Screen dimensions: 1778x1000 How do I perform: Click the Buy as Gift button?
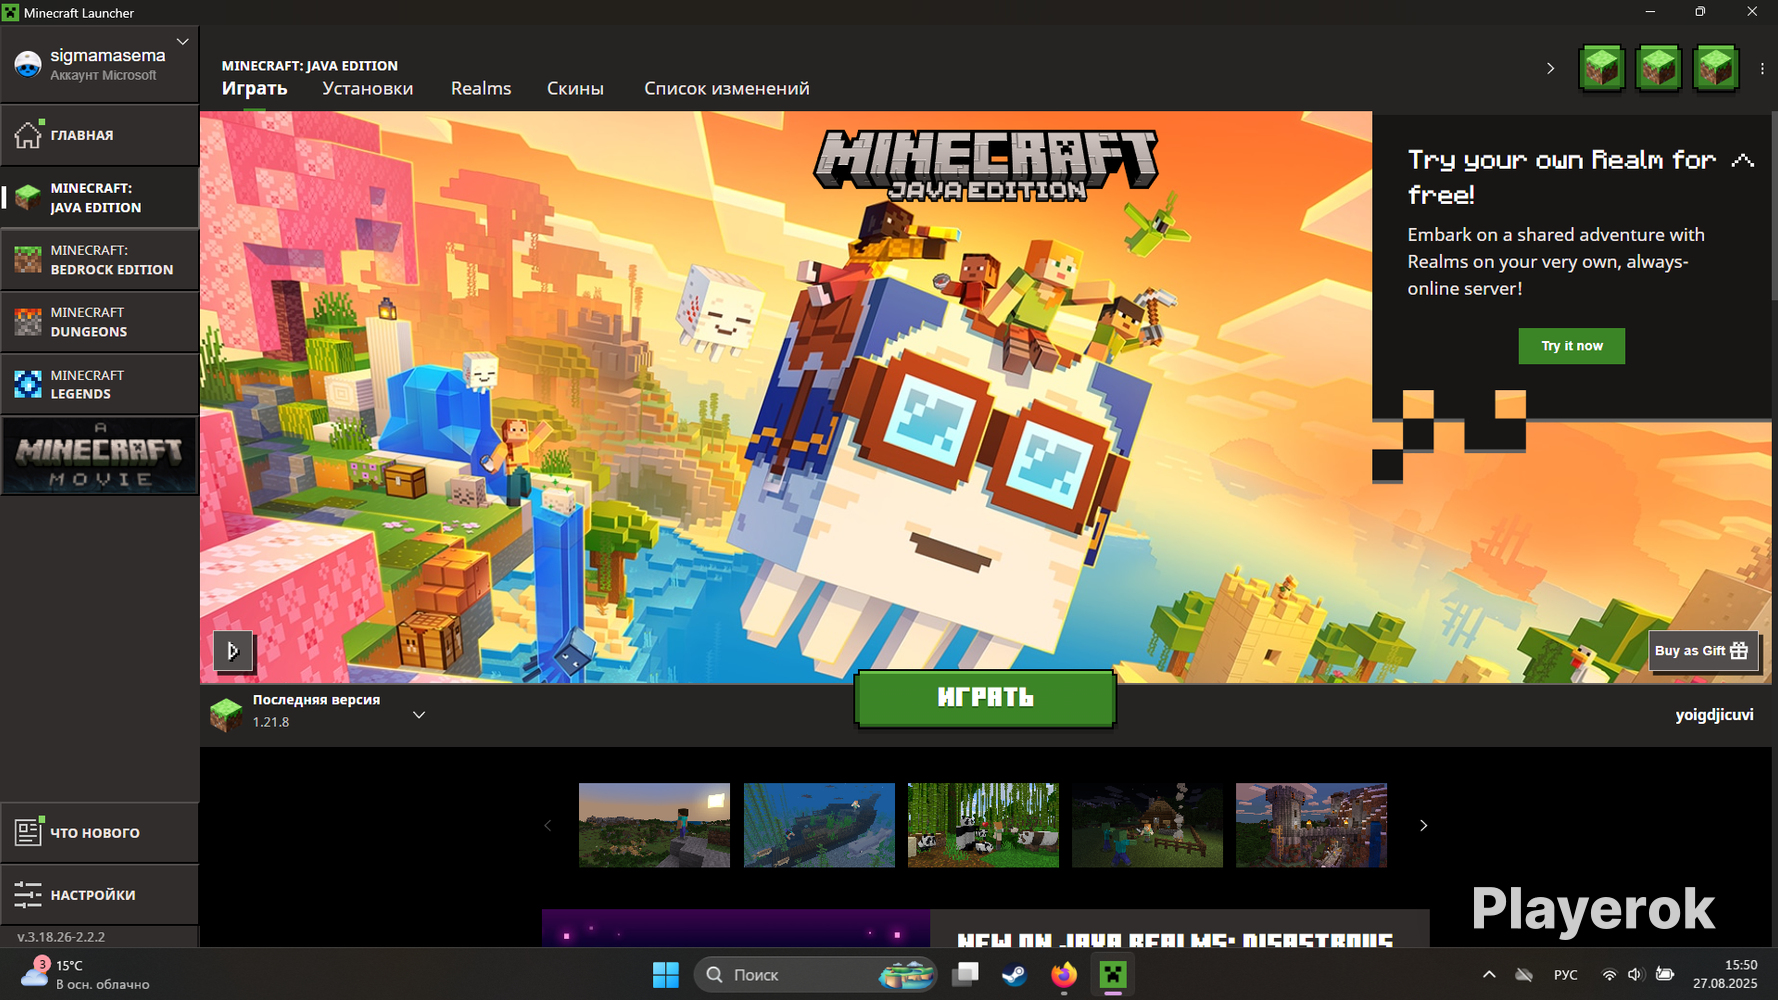tap(1701, 651)
